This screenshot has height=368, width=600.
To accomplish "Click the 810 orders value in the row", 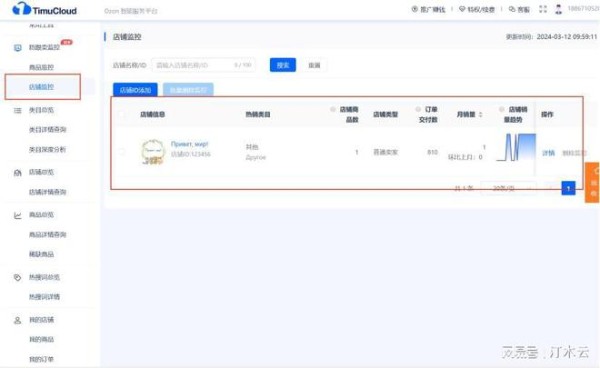I will point(432,152).
